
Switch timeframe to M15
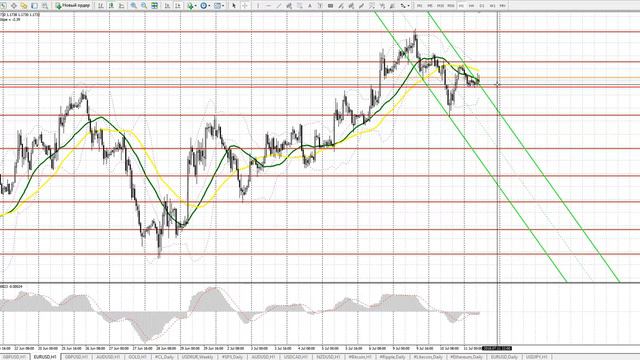click(440, 6)
